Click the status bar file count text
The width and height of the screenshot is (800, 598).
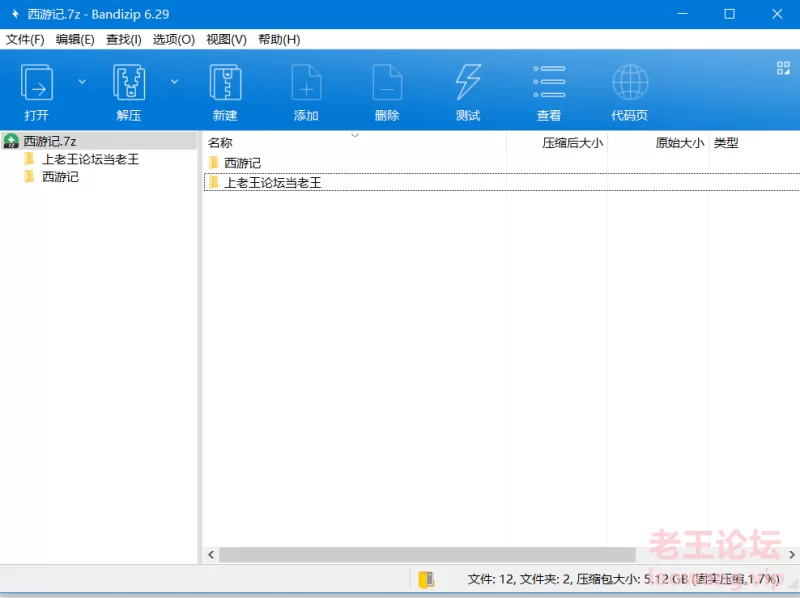623,579
